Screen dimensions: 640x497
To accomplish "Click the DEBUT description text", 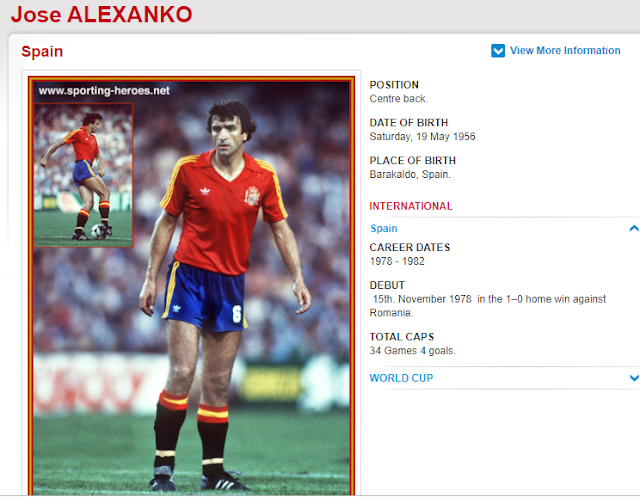I will pyautogui.click(x=488, y=306).
